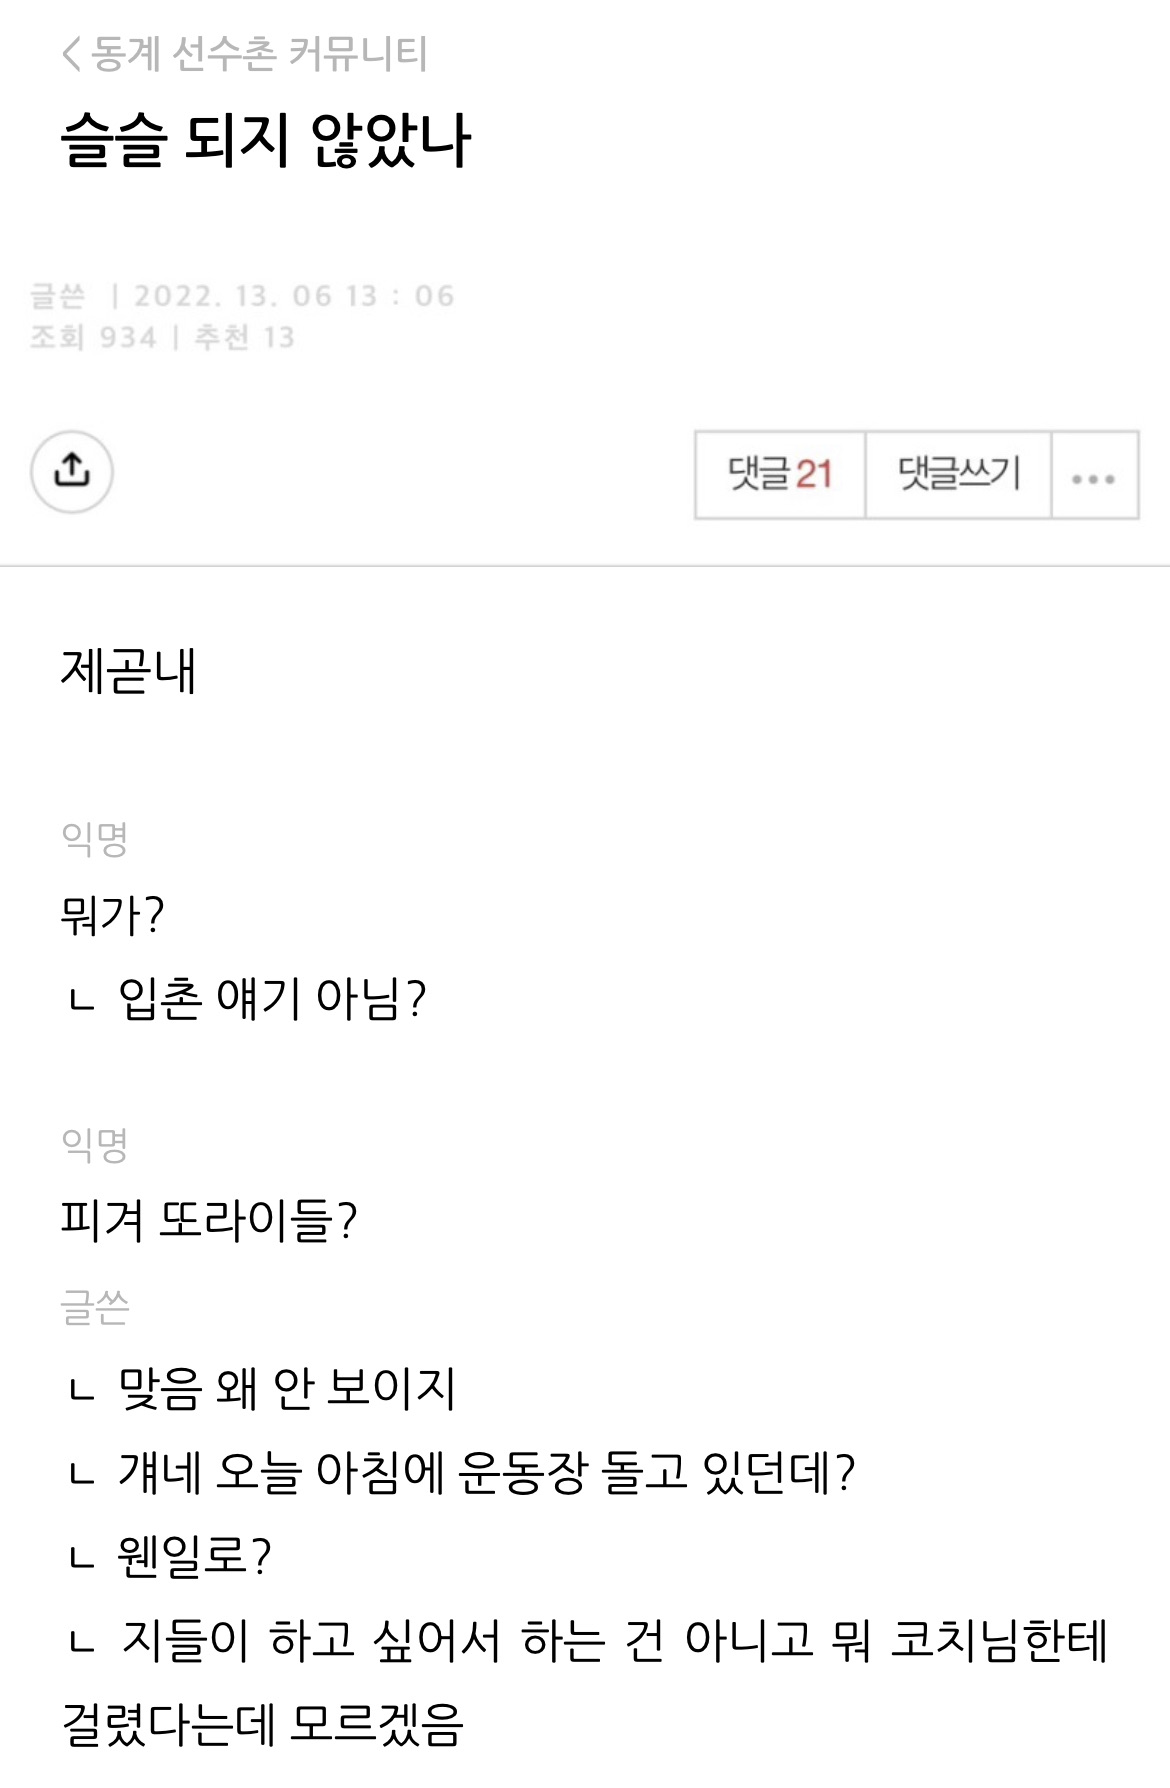Click the reply arrow before '웬일로?'
Viewport: 1170px width, 1788px height.
[81, 1557]
